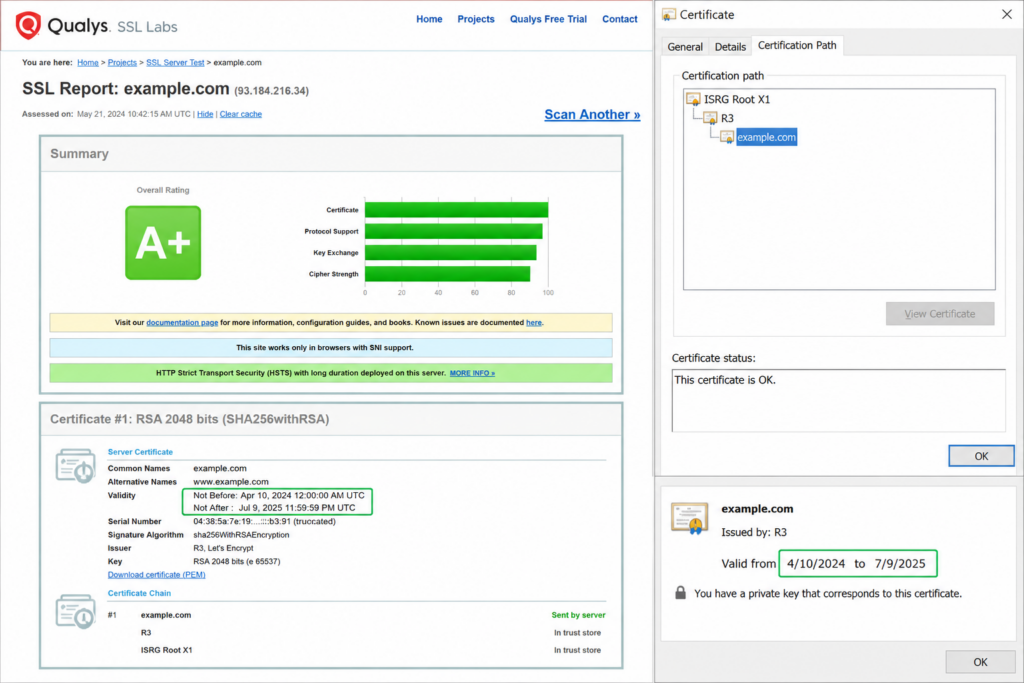Viewport: 1024px width, 683px height.
Task: Click the 'RSA 2048 bits (e 65537)' value
Action: pos(236,562)
